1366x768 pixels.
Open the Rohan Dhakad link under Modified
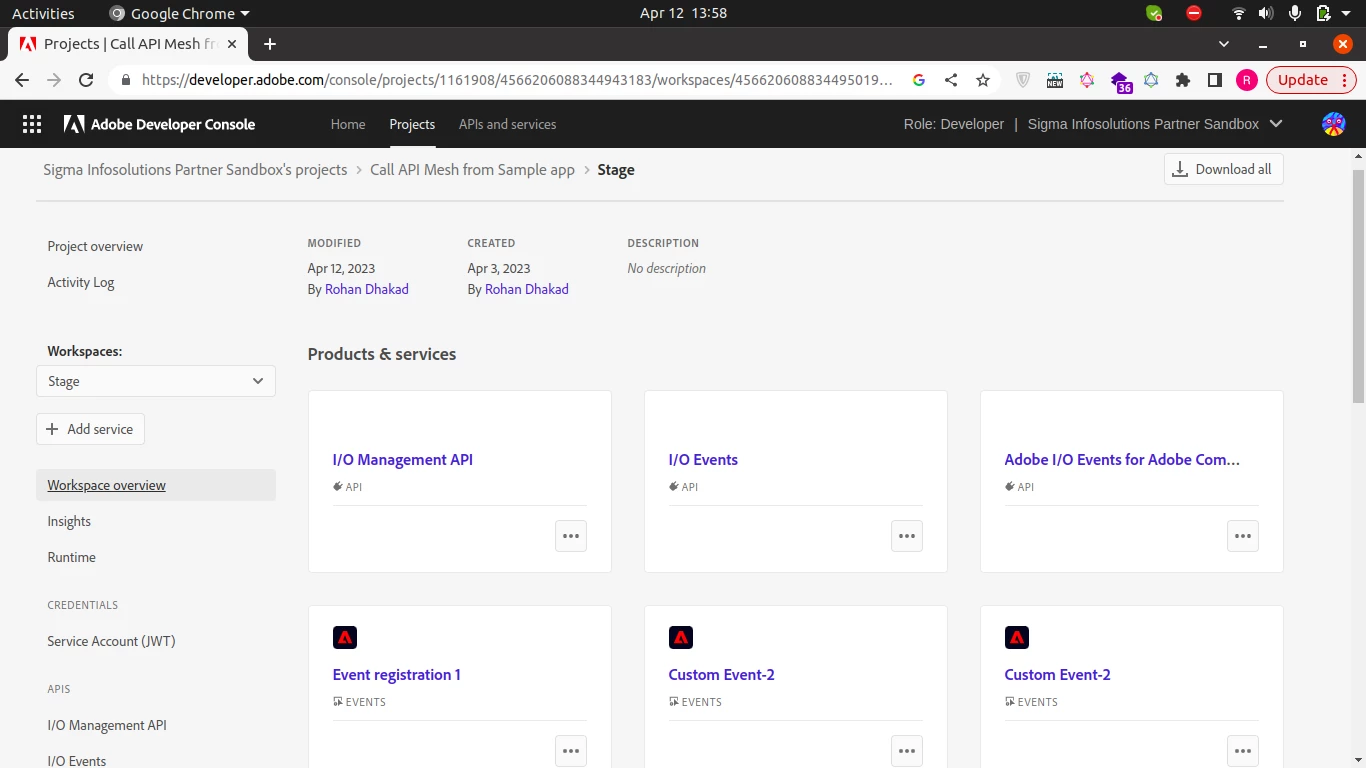pyautogui.click(x=366, y=289)
